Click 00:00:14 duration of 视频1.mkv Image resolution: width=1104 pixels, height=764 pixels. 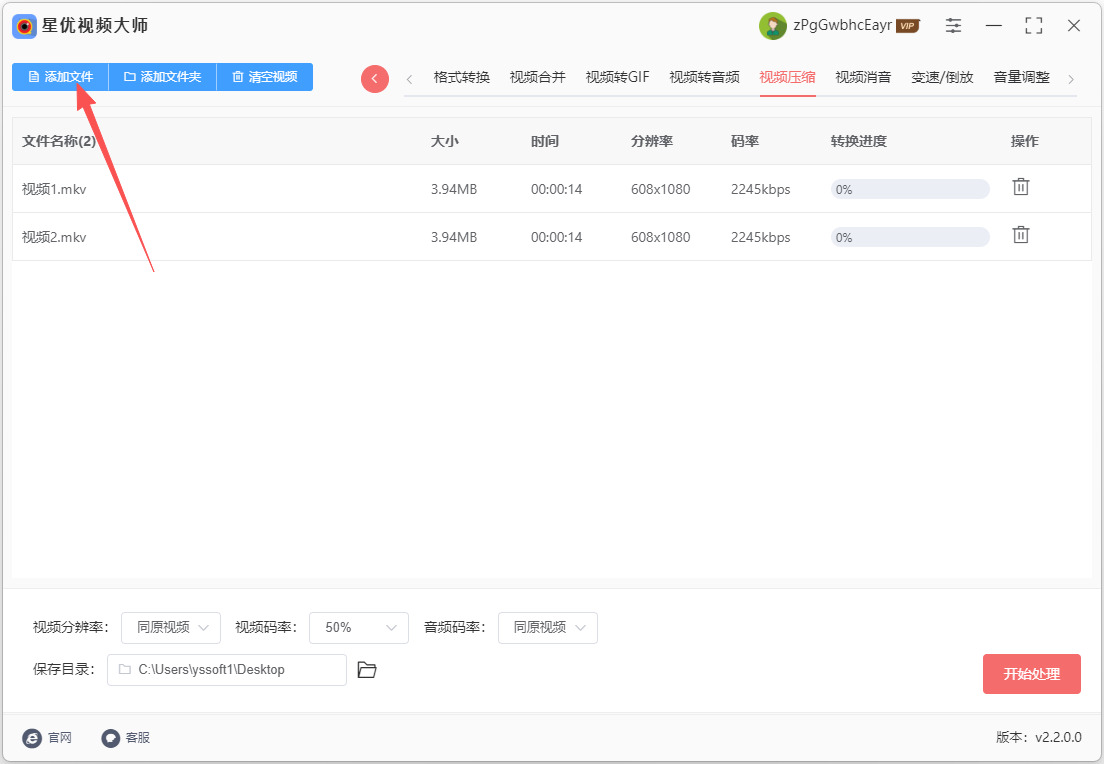point(556,189)
